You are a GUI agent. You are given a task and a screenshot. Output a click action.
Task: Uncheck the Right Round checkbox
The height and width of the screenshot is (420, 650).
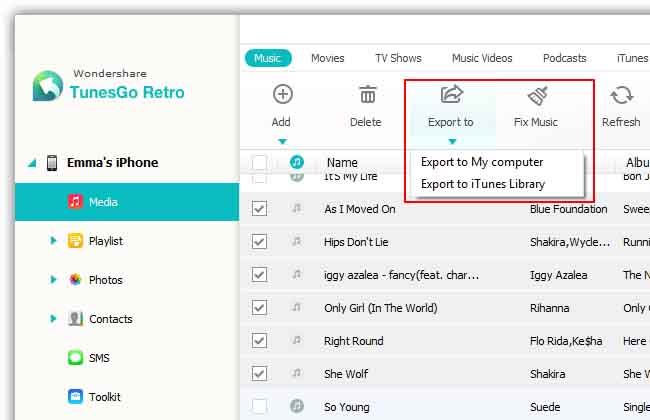[x=259, y=341]
